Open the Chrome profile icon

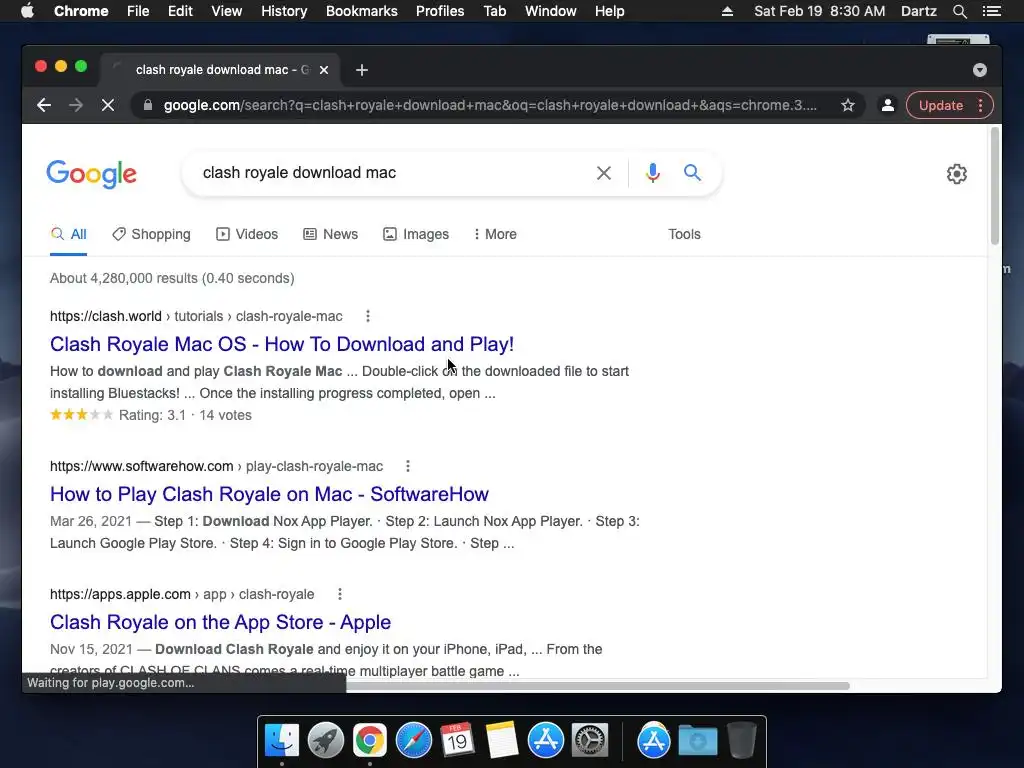(x=888, y=105)
